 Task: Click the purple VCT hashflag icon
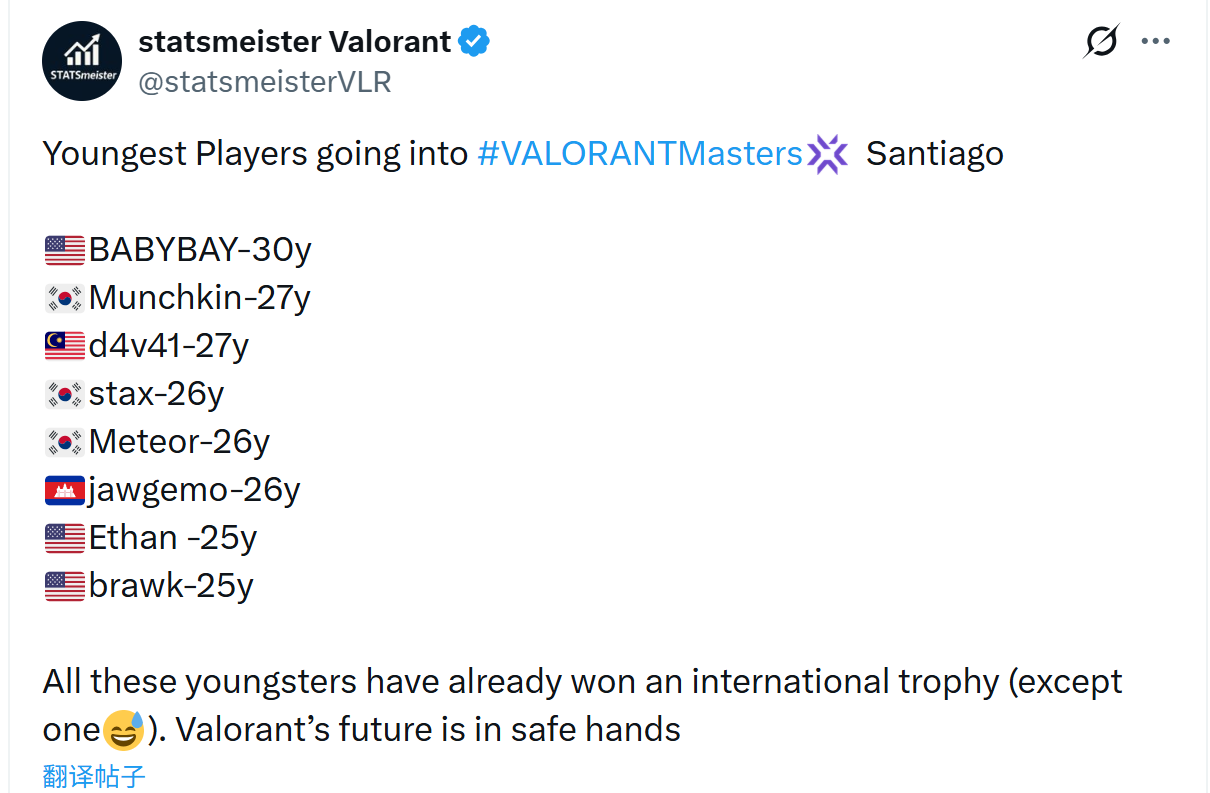[828, 154]
